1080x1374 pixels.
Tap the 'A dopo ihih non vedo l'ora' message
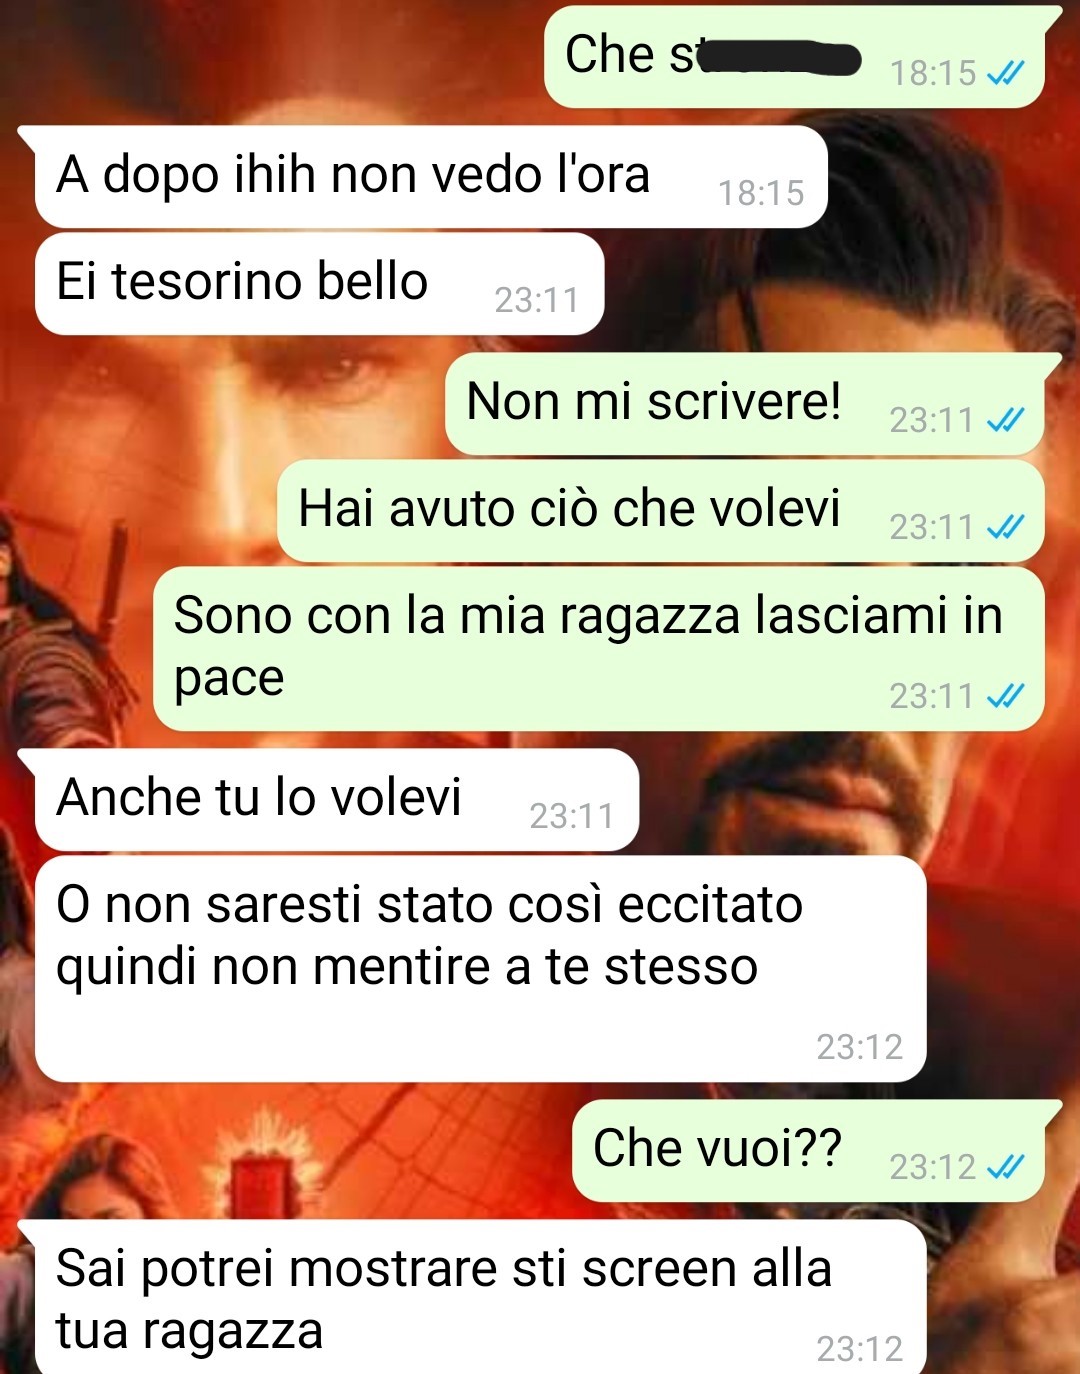(x=430, y=177)
